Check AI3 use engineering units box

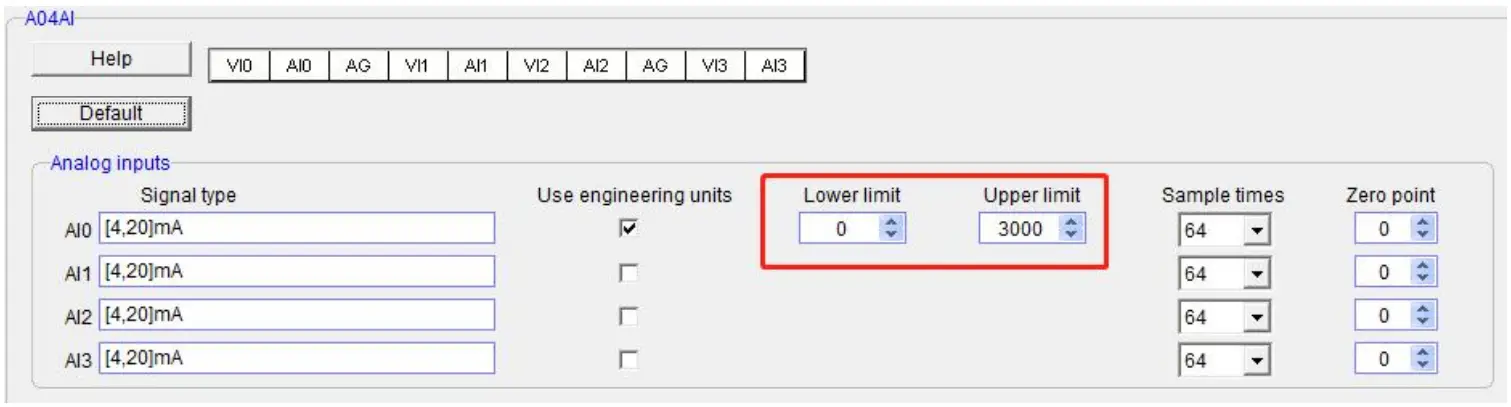628,359
